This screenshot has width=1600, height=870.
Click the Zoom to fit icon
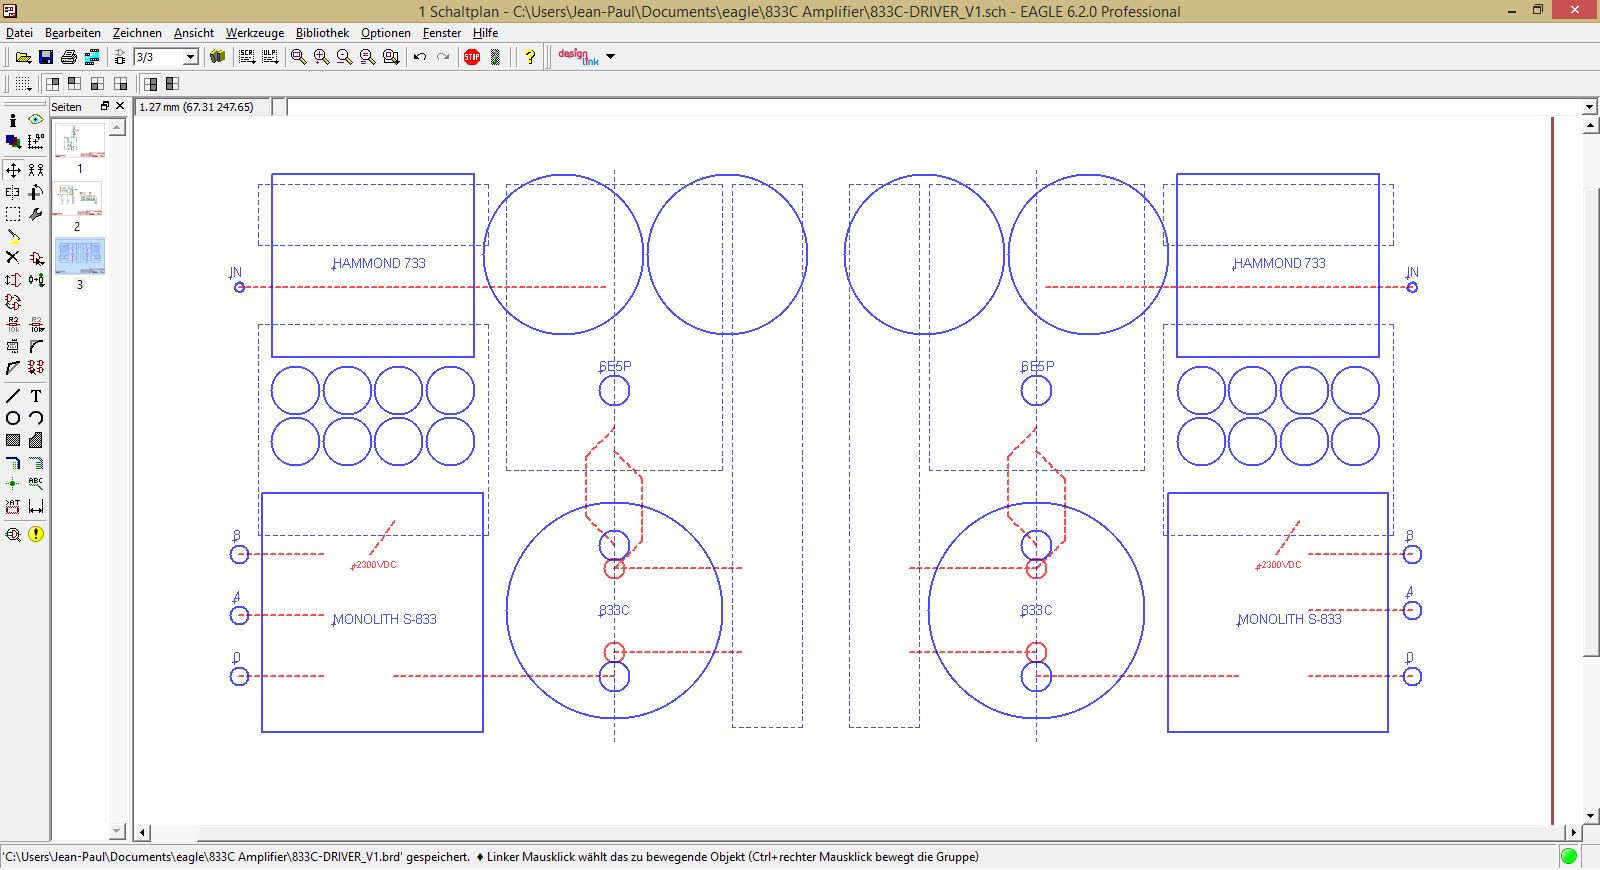[298, 57]
